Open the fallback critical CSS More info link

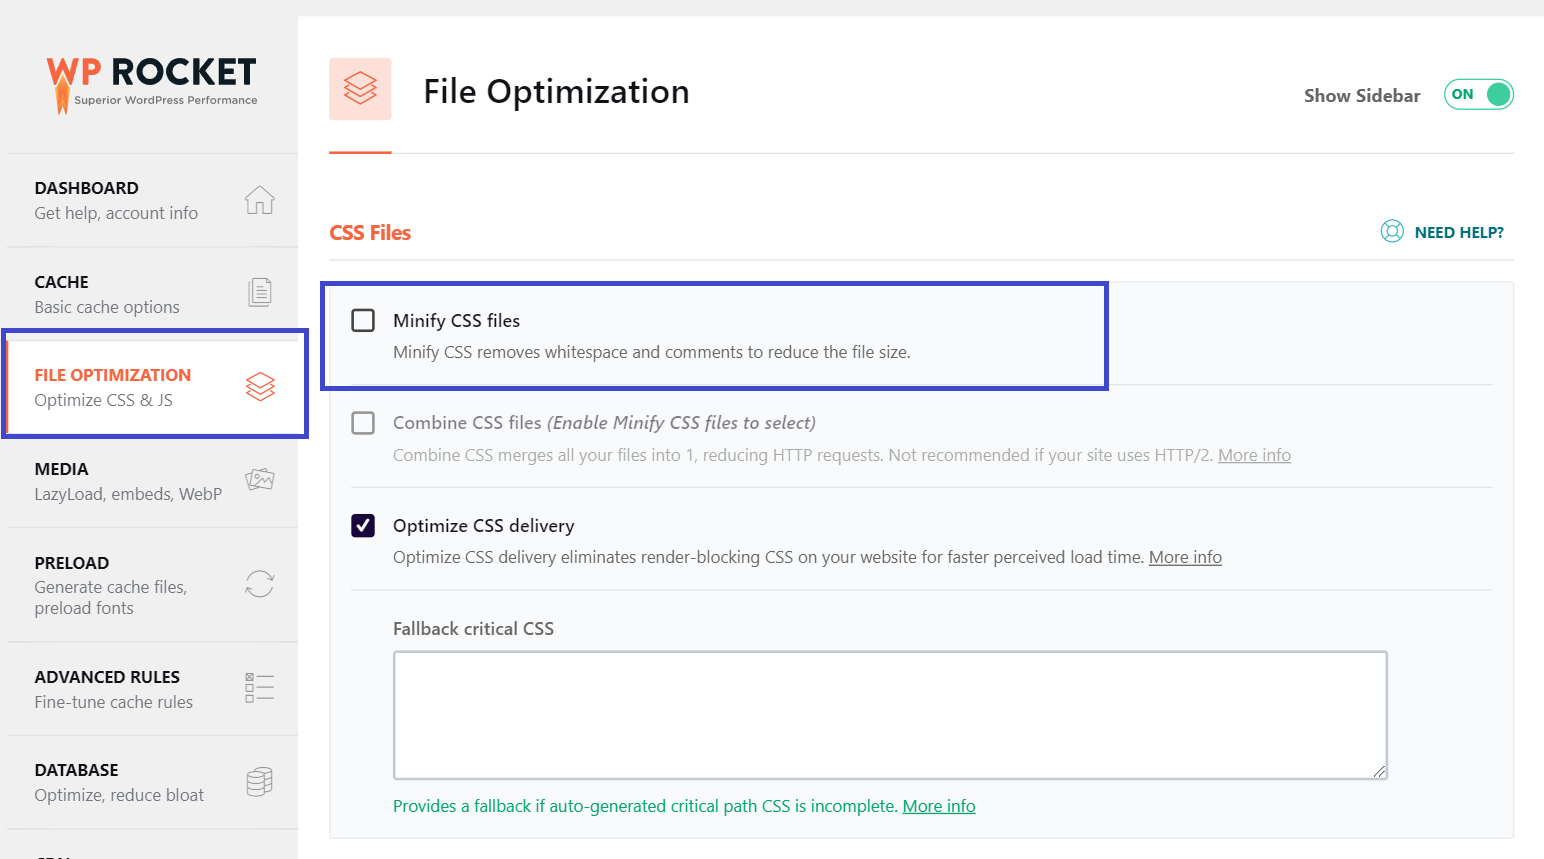tap(939, 805)
